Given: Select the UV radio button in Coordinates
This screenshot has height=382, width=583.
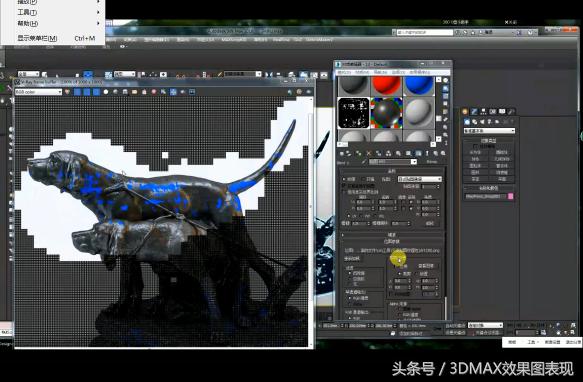Looking at the screenshot, I should pos(350,216).
